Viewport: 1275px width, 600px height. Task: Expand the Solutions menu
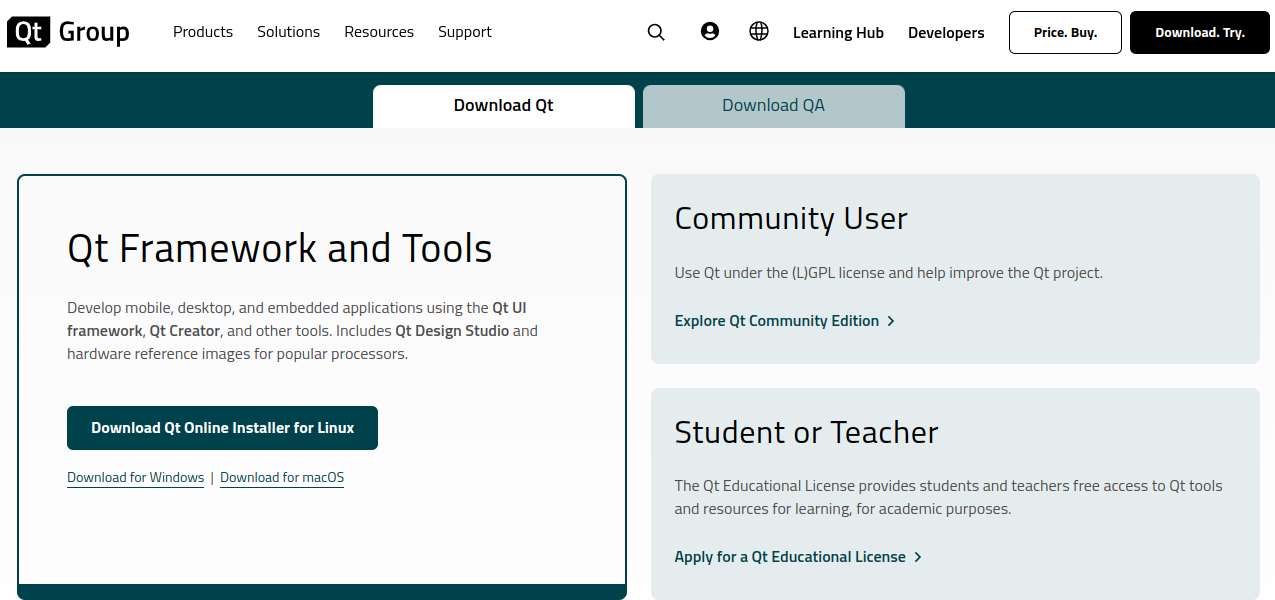[288, 32]
